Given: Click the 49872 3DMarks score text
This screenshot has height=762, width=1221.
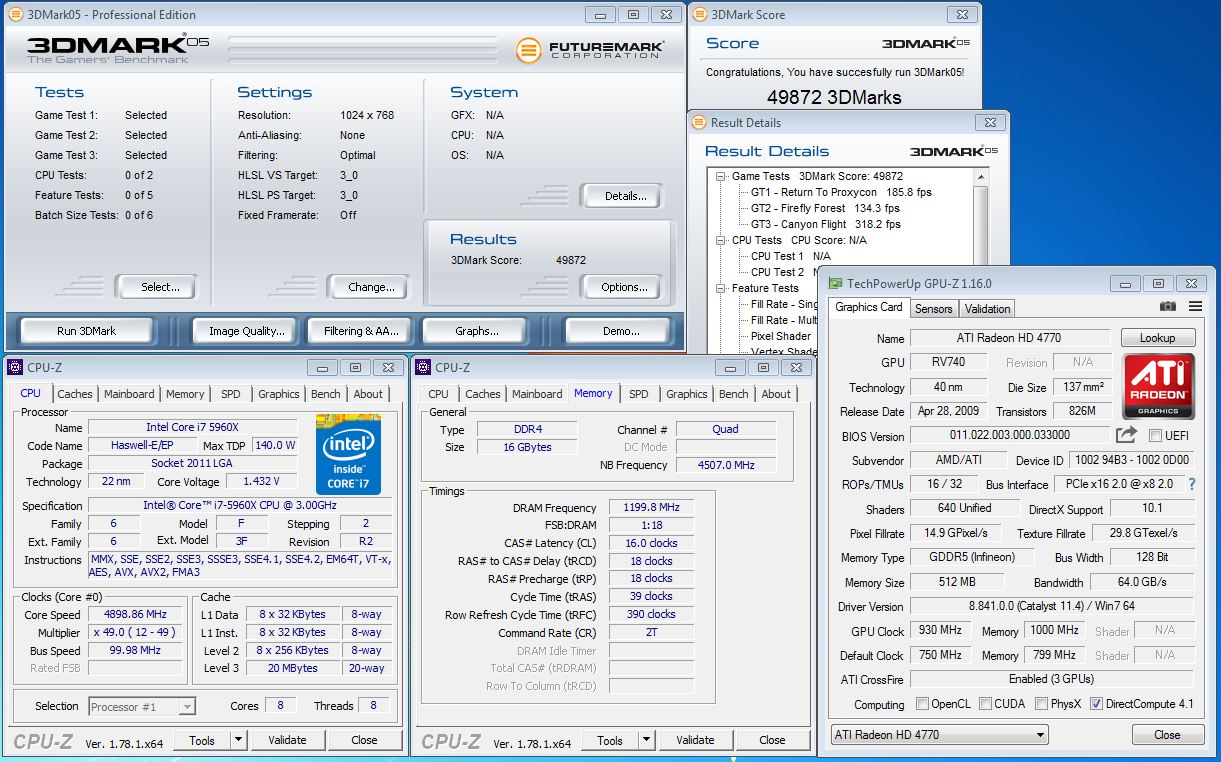Looking at the screenshot, I should point(834,97).
